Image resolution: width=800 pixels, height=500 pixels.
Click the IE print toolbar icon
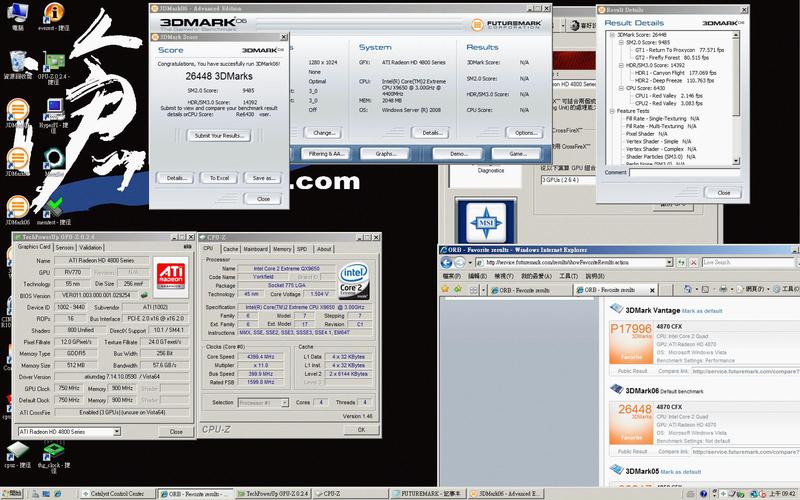click(723, 289)
